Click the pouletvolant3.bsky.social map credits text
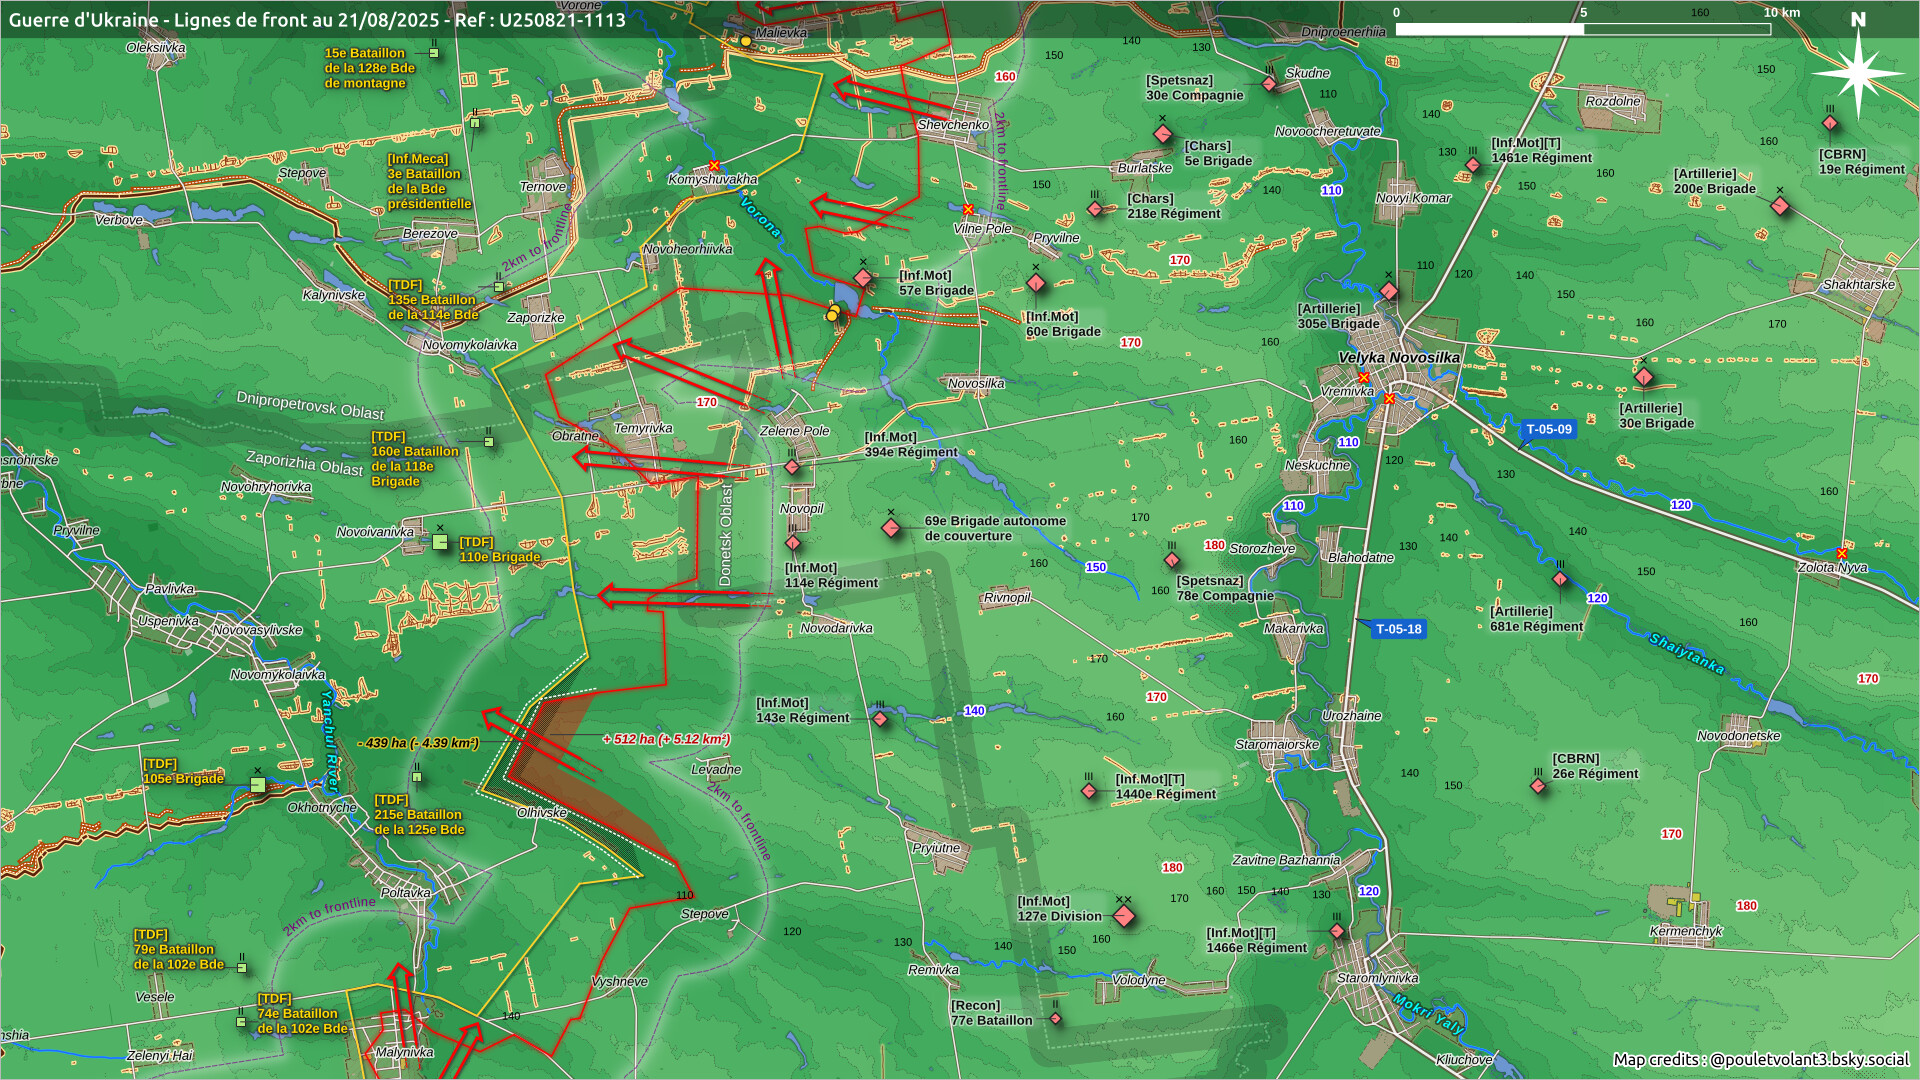The image size is (1920, 1080). tap(1808, 1059)
